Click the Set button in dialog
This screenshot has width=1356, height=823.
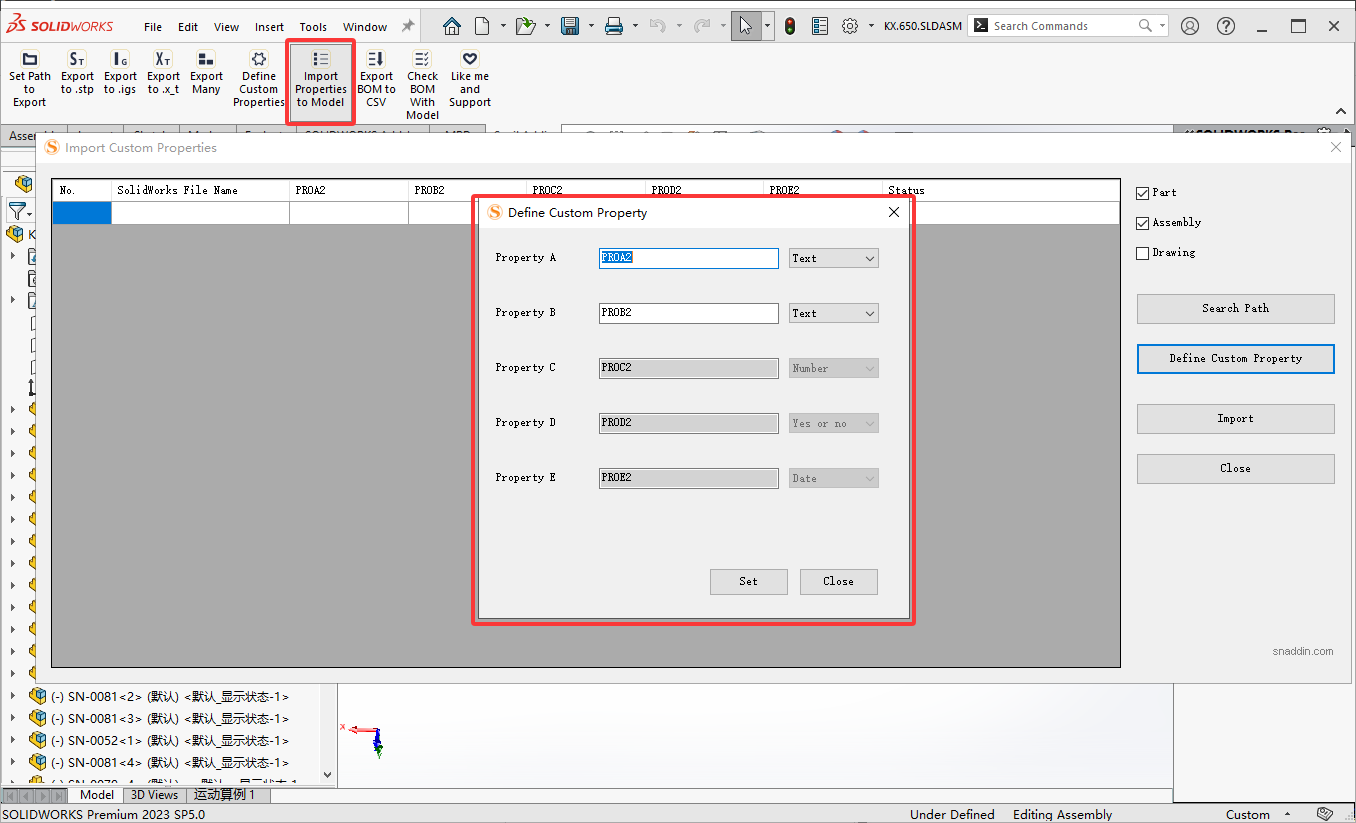tap(749, 581)
